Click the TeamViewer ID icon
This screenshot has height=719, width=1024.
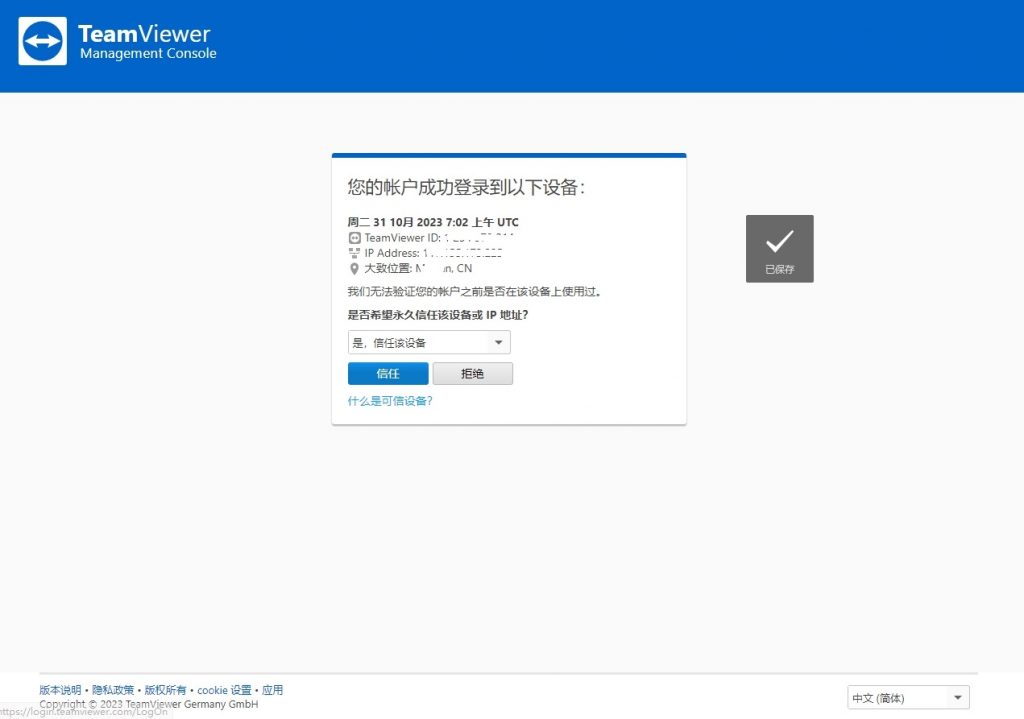click(354, 238)
